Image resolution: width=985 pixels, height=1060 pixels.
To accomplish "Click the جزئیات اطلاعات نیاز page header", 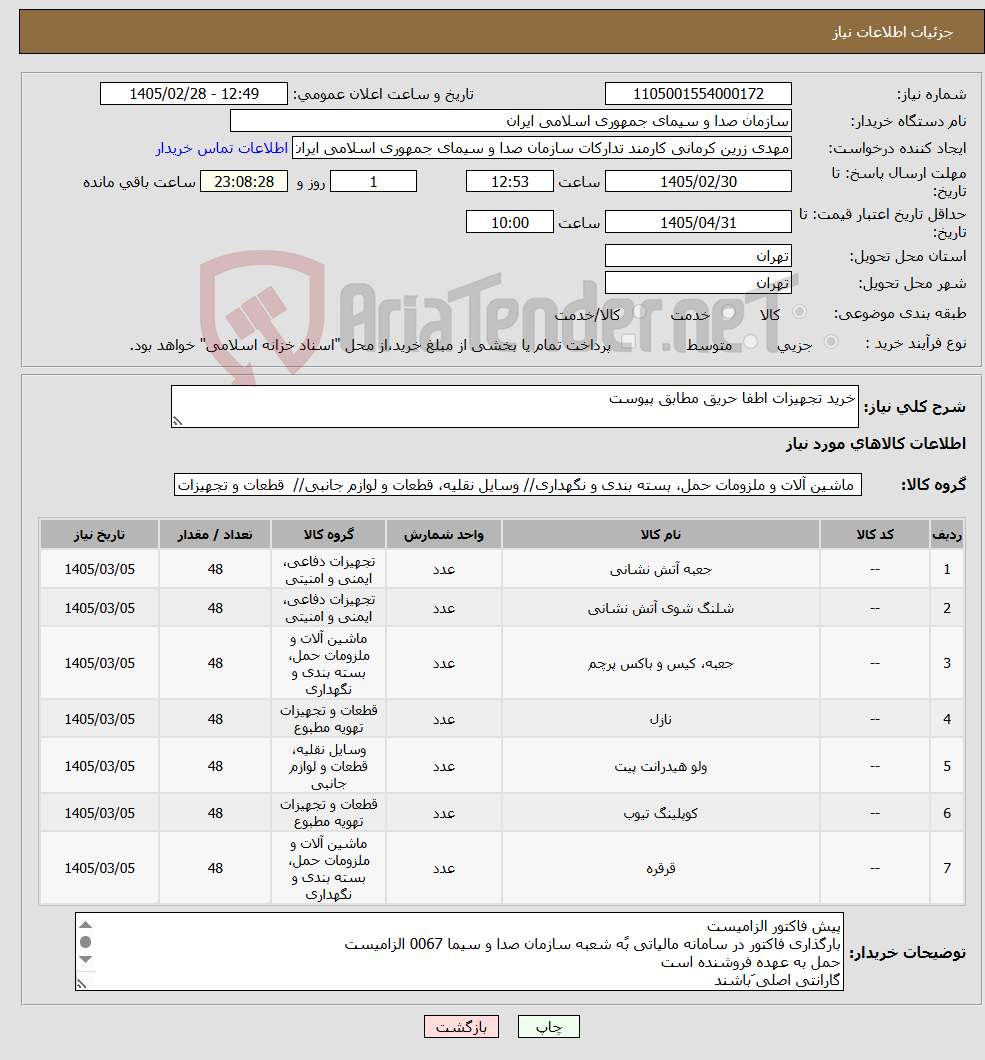I will pyautogui.click(x=892, y=32).
